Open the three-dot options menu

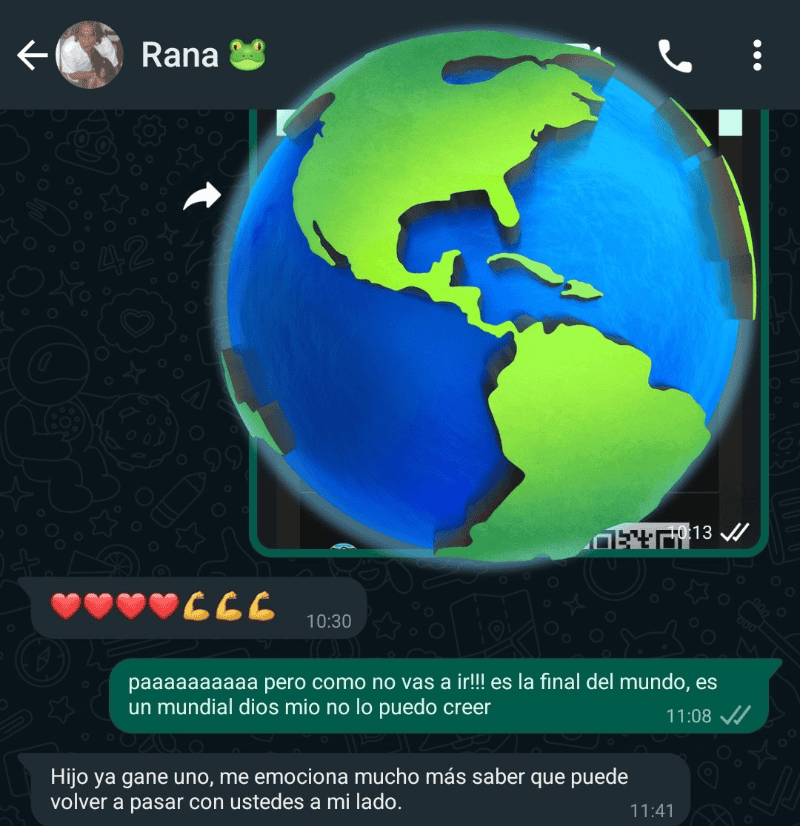pyautogui.click(x=757, y=55)
